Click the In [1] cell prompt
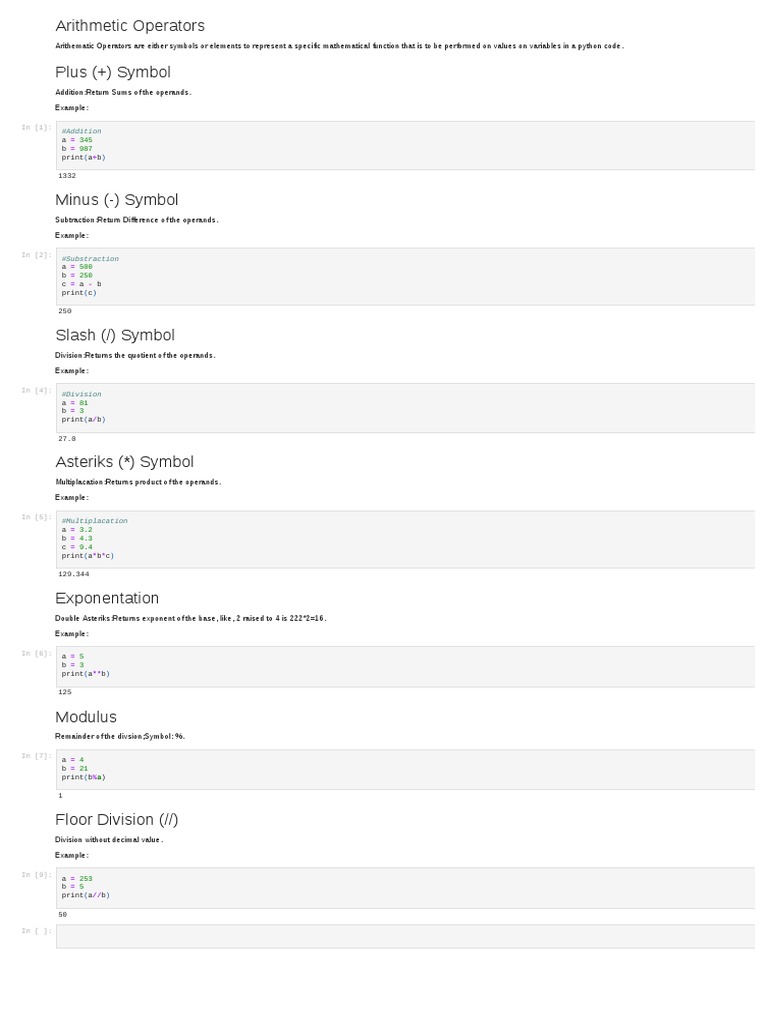Screen dimensions: 768x1024 (37, 128)
